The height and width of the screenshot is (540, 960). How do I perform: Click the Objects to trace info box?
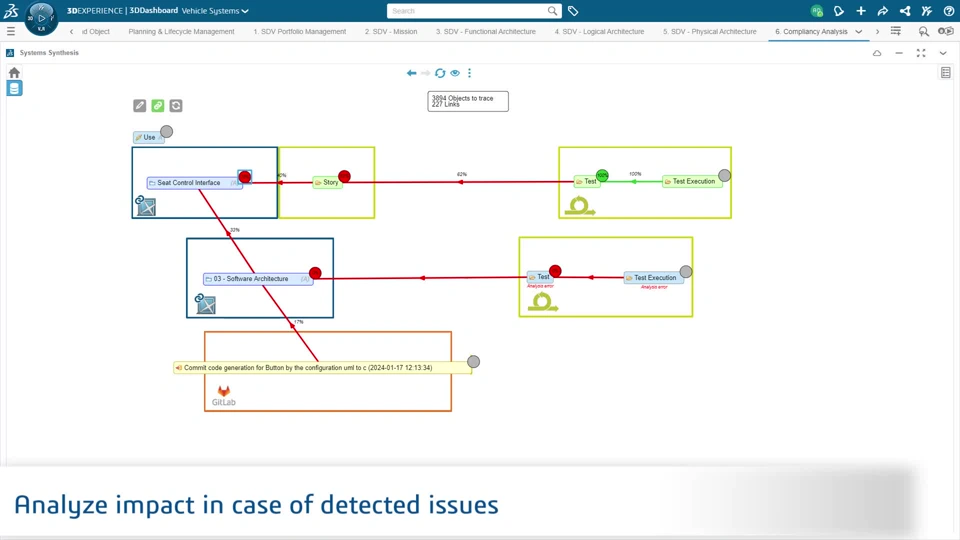tap(468, 102)
